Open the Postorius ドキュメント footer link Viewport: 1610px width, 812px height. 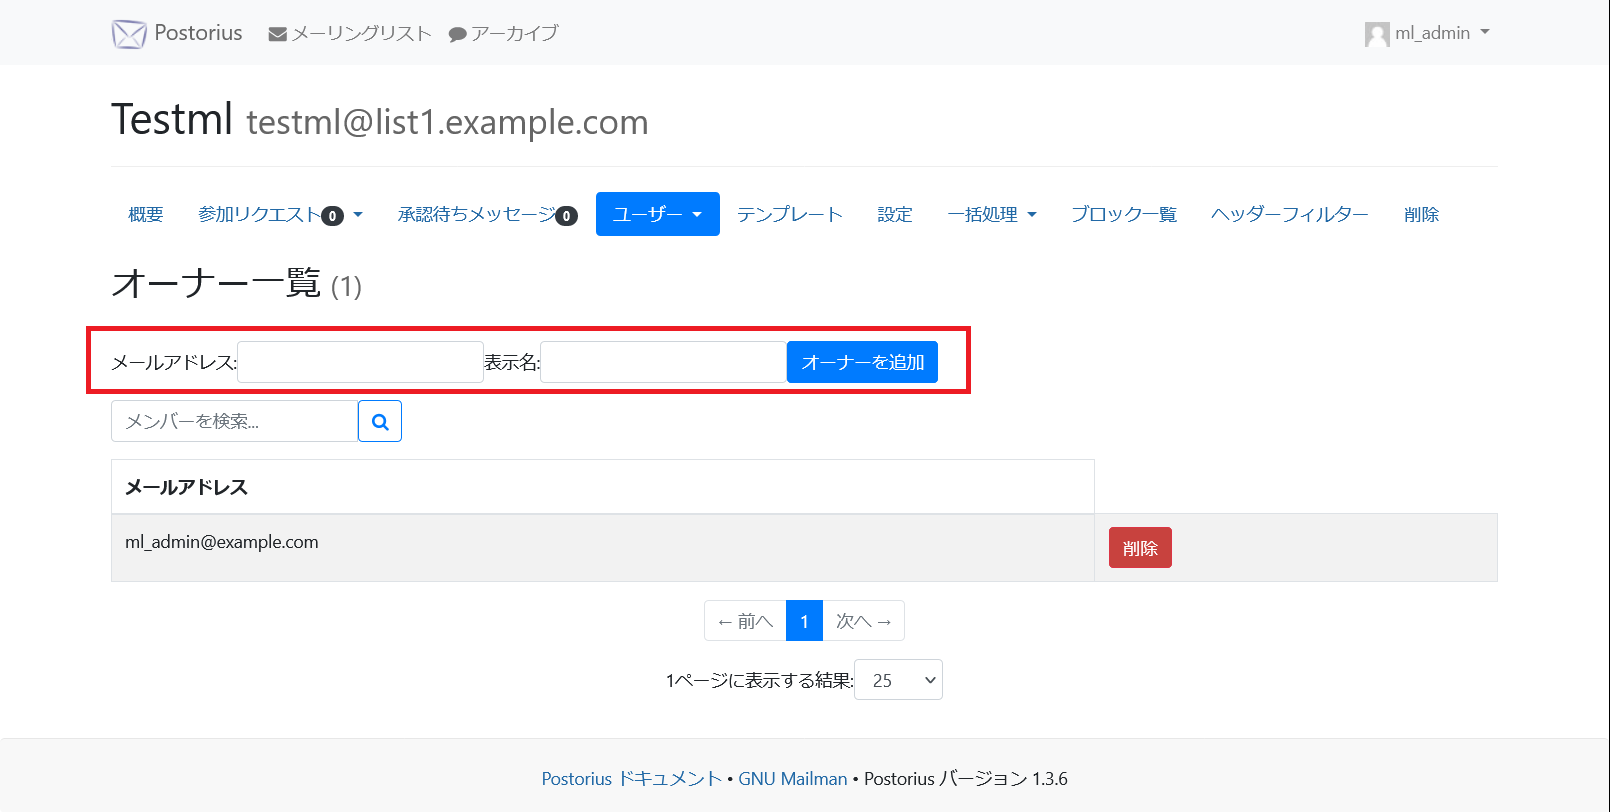click(632, 779)
